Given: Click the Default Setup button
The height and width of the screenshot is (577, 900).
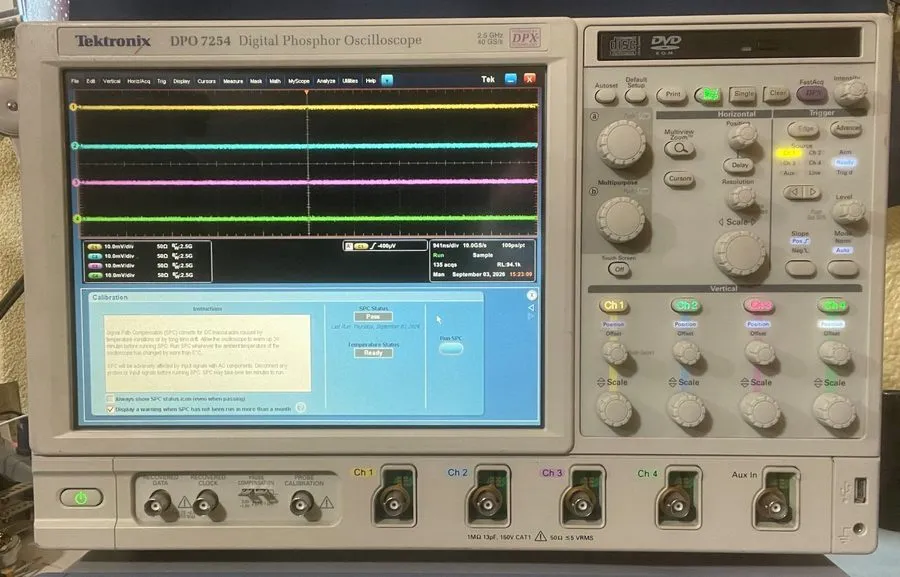Looking at the screenshot, I should pyautogui.click(x=635, y=95).
